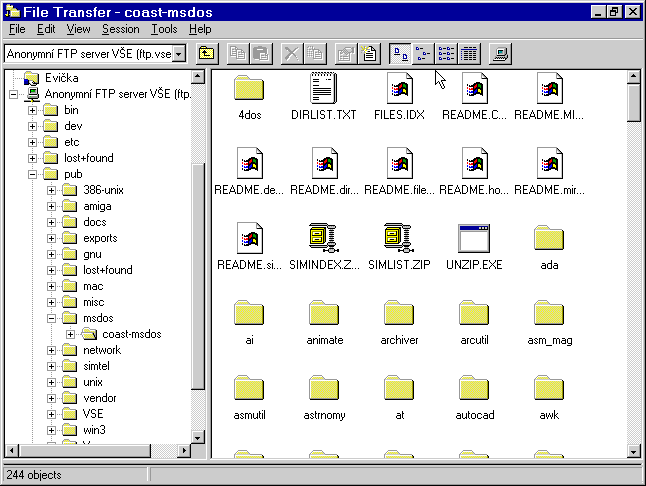Expand the simtel folder node
The image size is (646, 486).
[51, 366]
